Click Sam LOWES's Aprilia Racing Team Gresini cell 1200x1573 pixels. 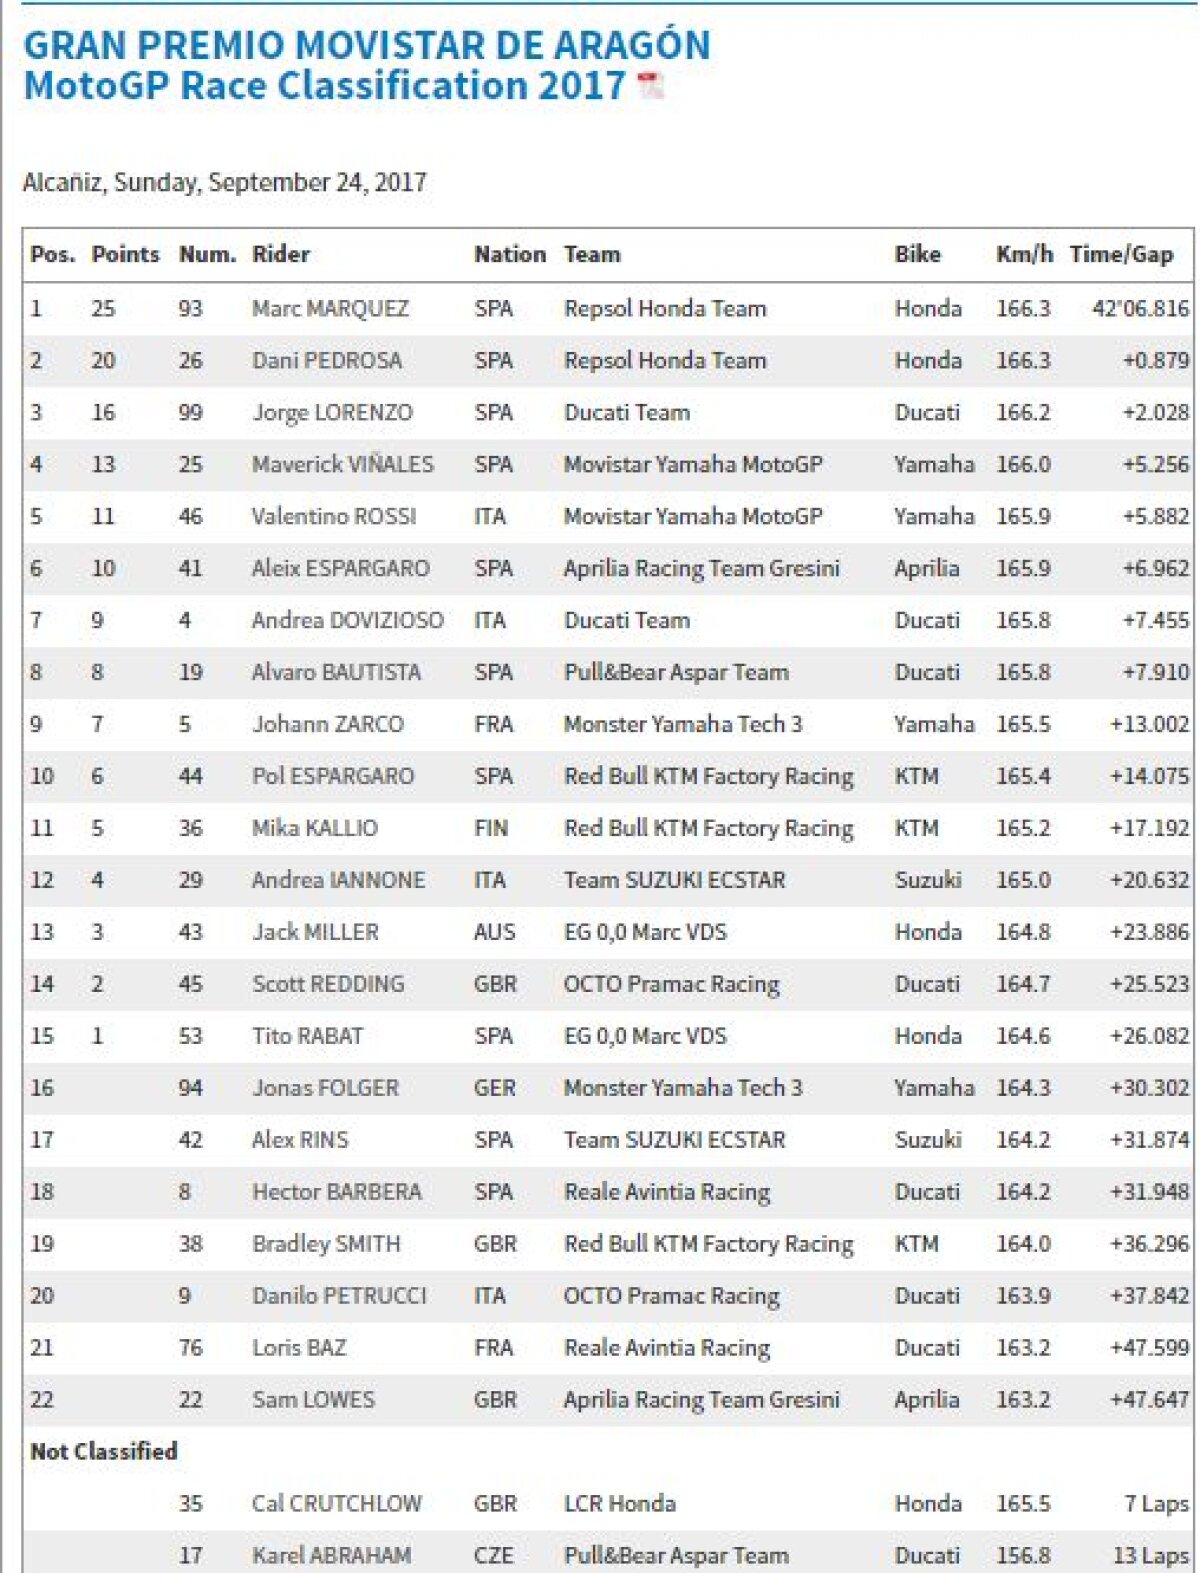tap(701, 1400)
